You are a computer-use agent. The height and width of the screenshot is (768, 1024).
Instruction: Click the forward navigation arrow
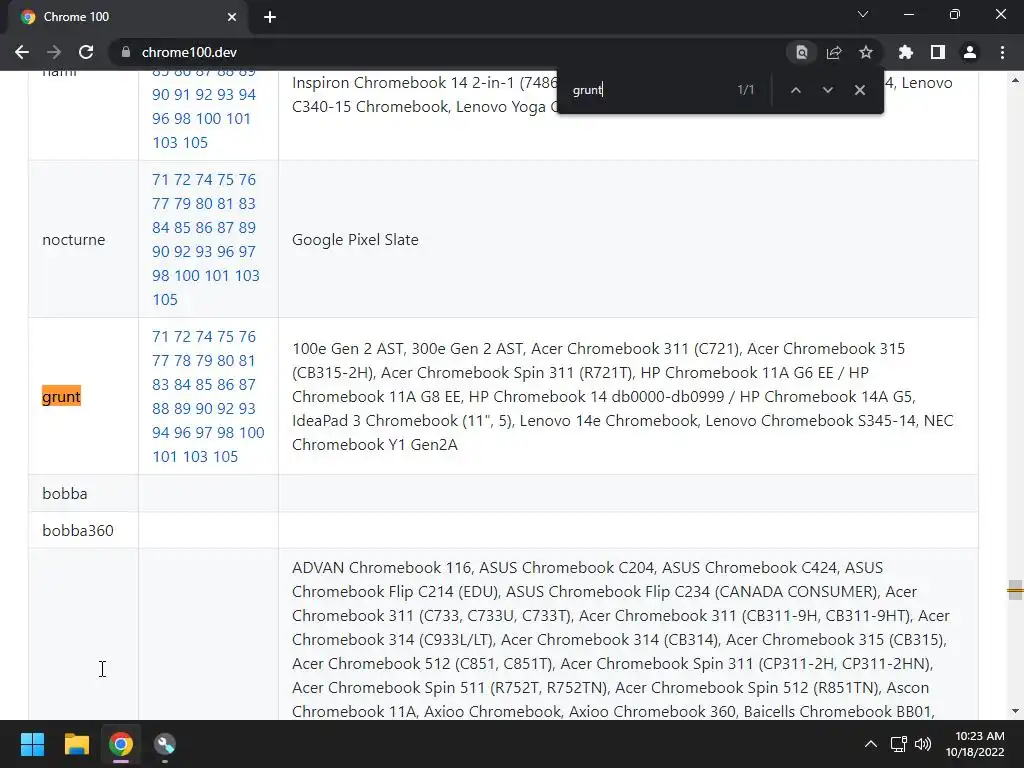click(54, 52)
